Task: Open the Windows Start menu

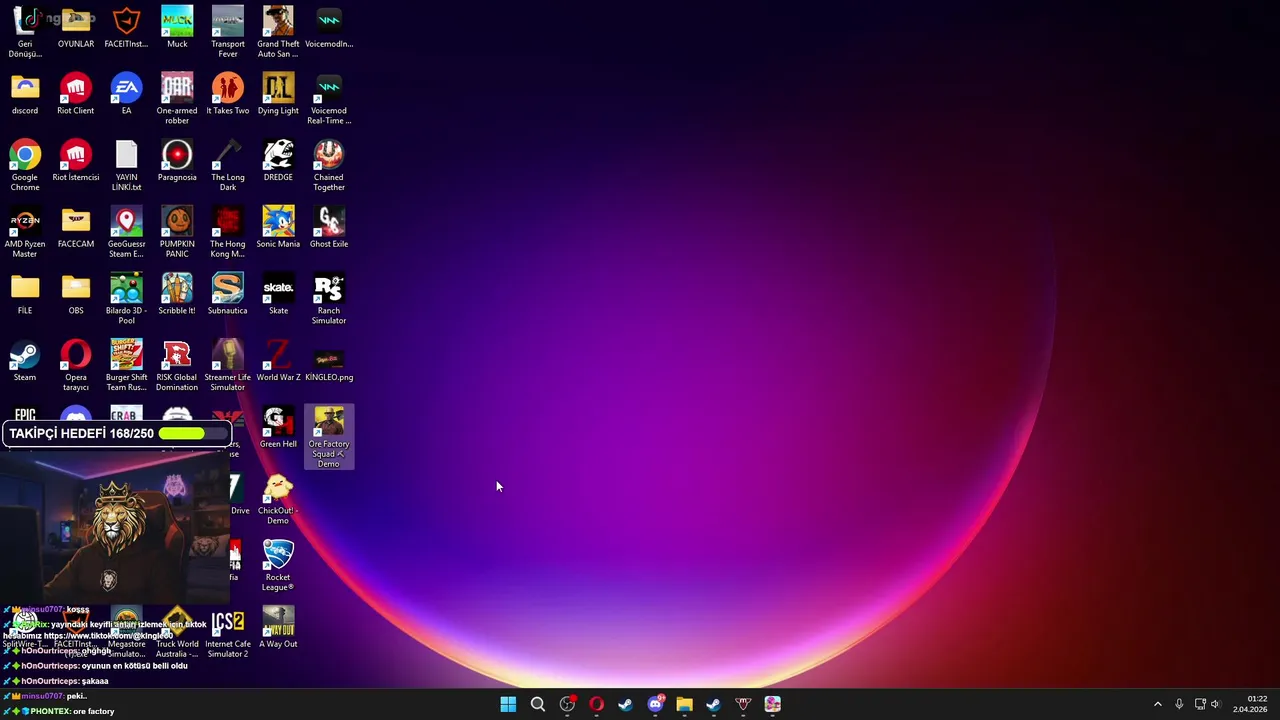Action: coord(508,704)
